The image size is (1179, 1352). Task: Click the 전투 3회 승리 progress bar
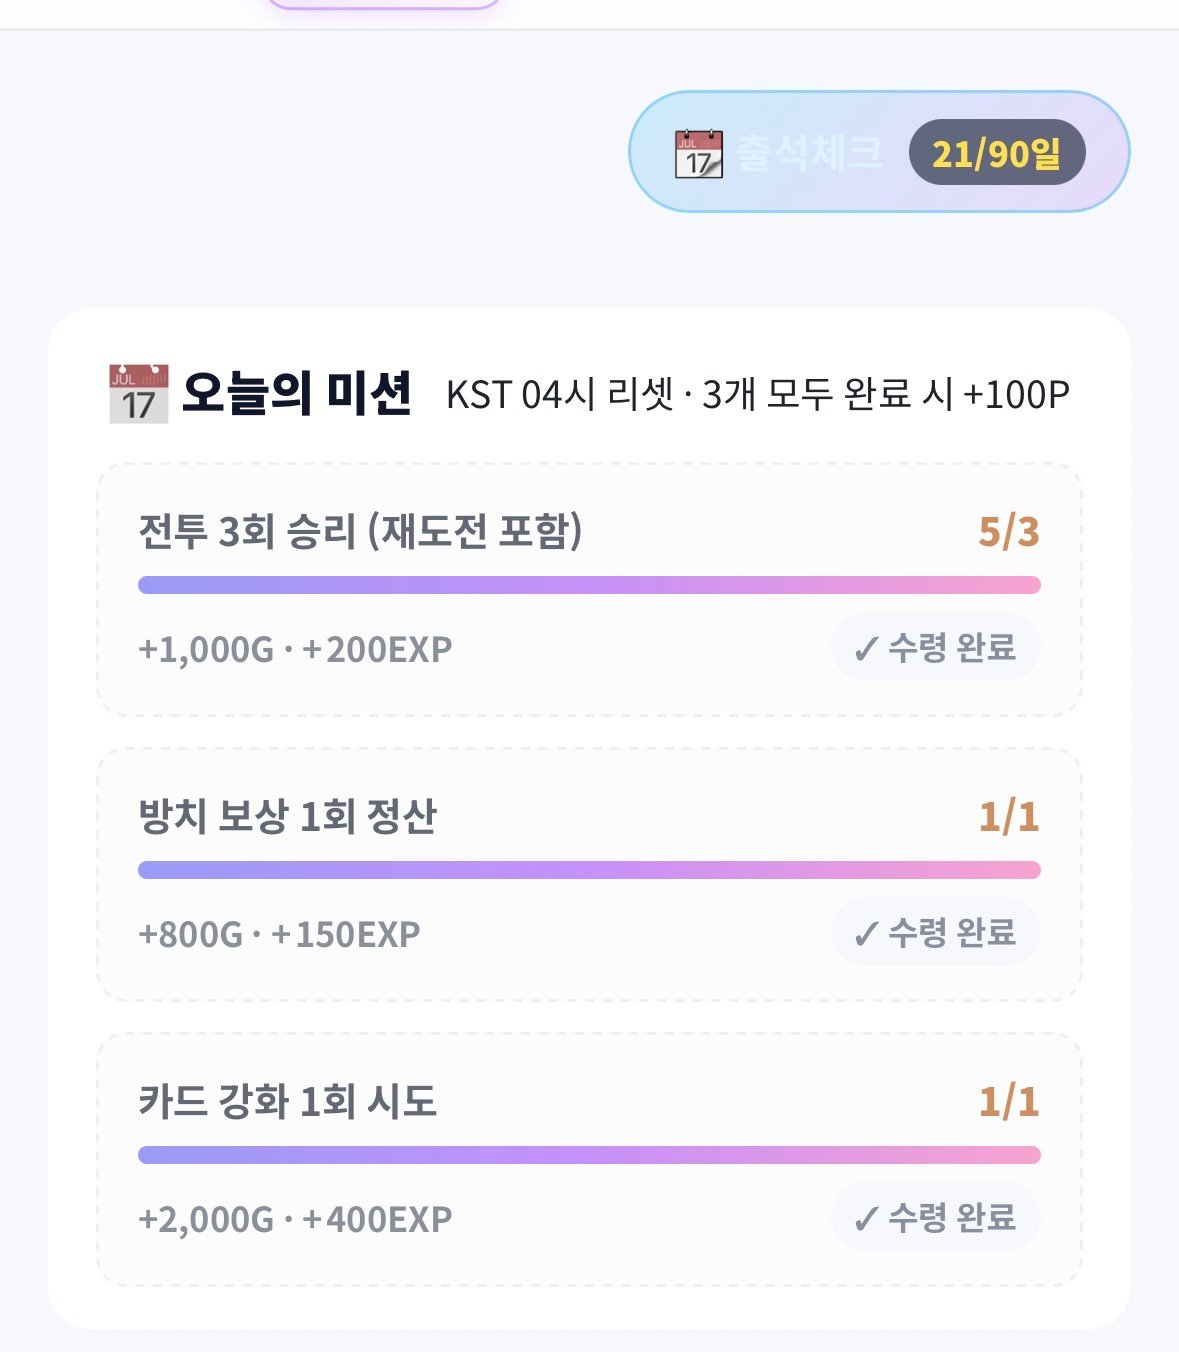(589, 585)
